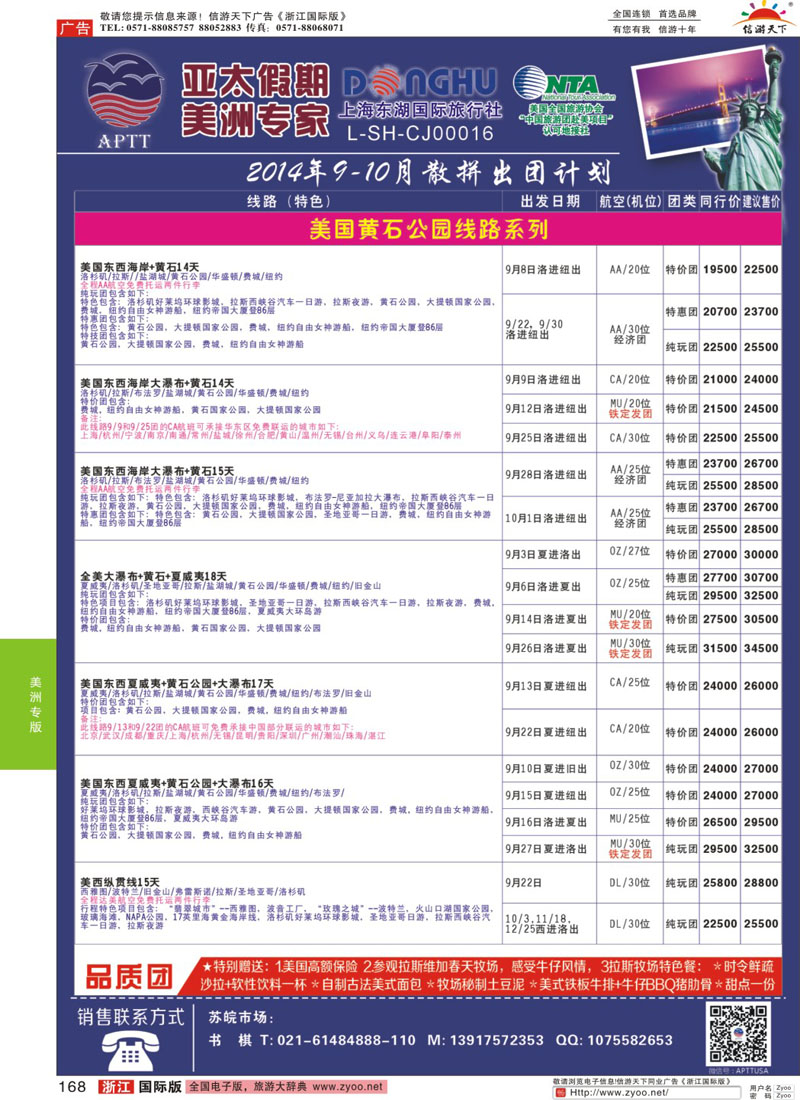Screen dimensions: 800x1100
Task: Click departure date 9月27日夏进洛出
Action: [546, 849]
